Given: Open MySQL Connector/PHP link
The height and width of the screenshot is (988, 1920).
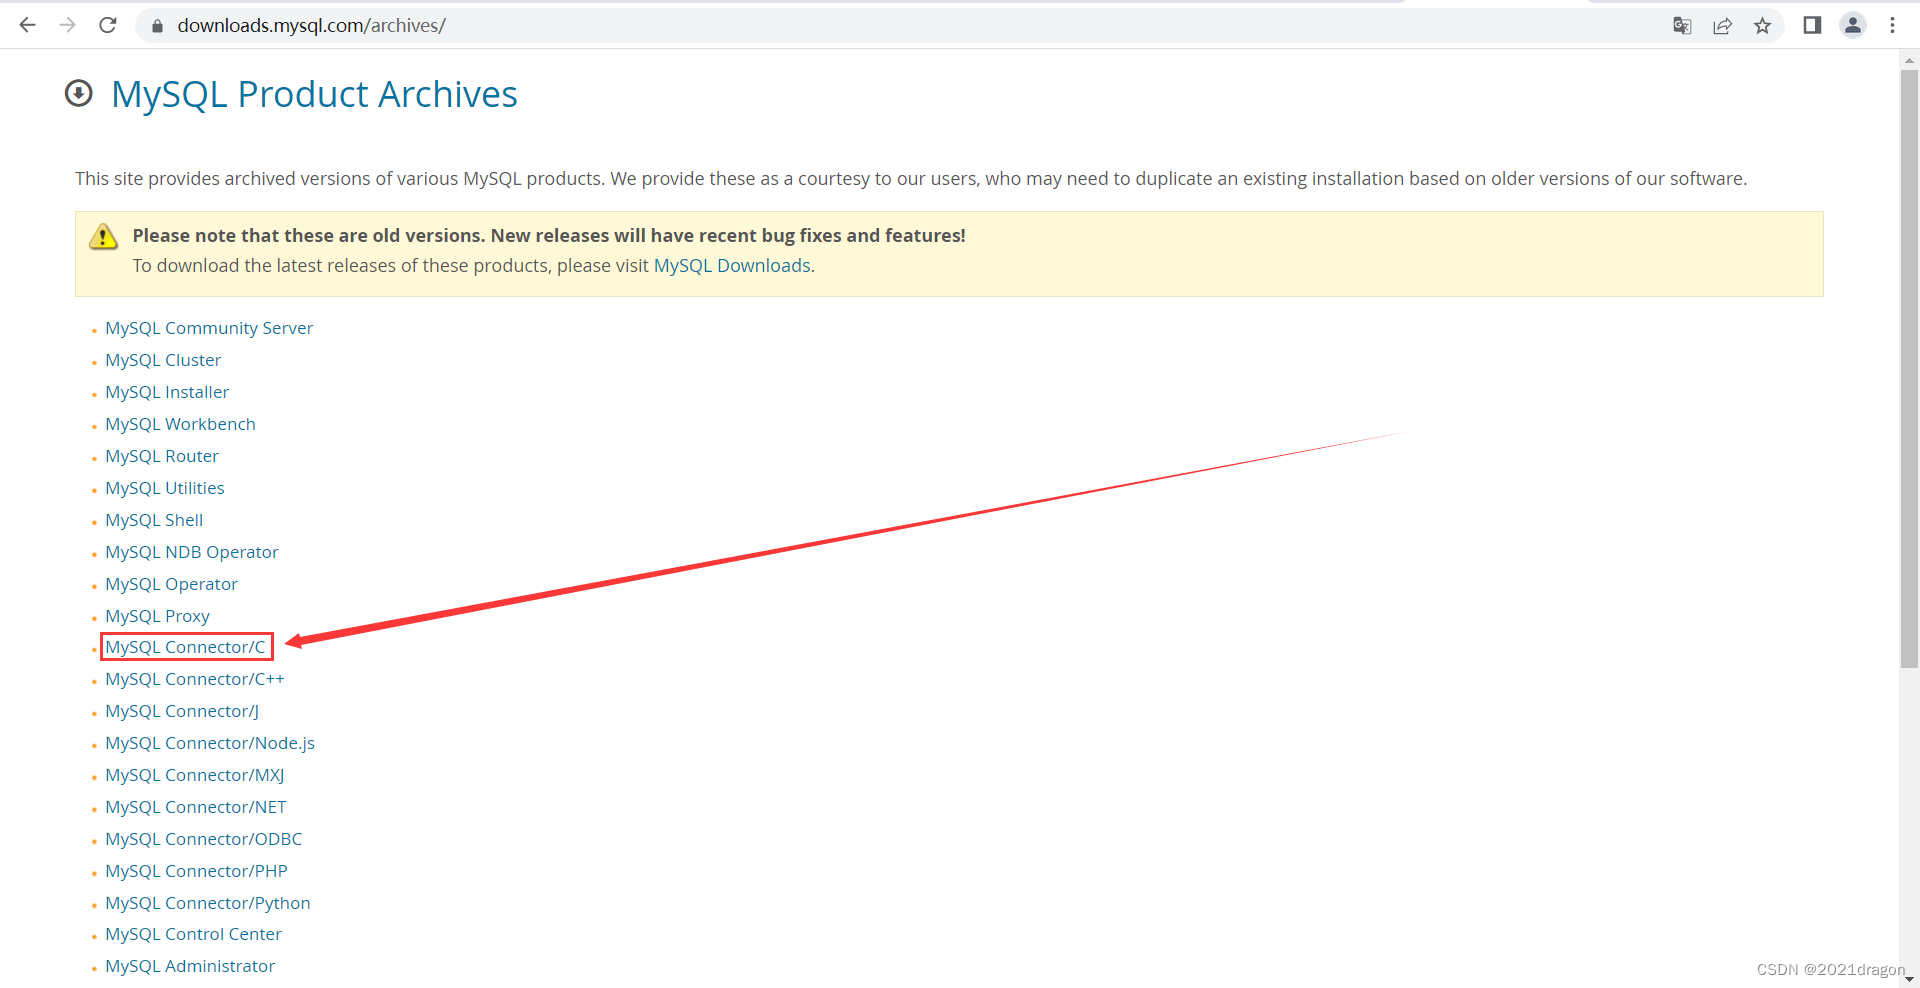Looking at the screenshot, I should 196,871.
